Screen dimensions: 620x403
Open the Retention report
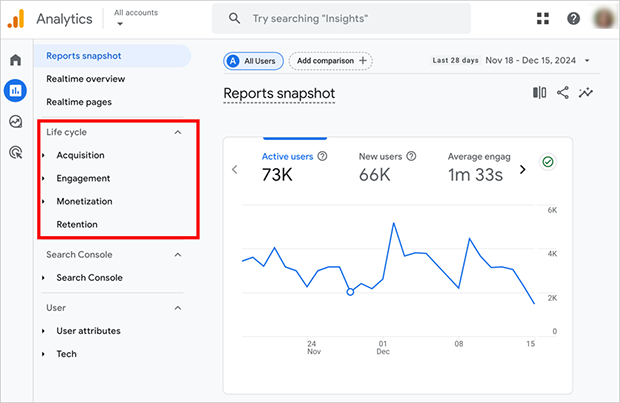tap(77, 224)
